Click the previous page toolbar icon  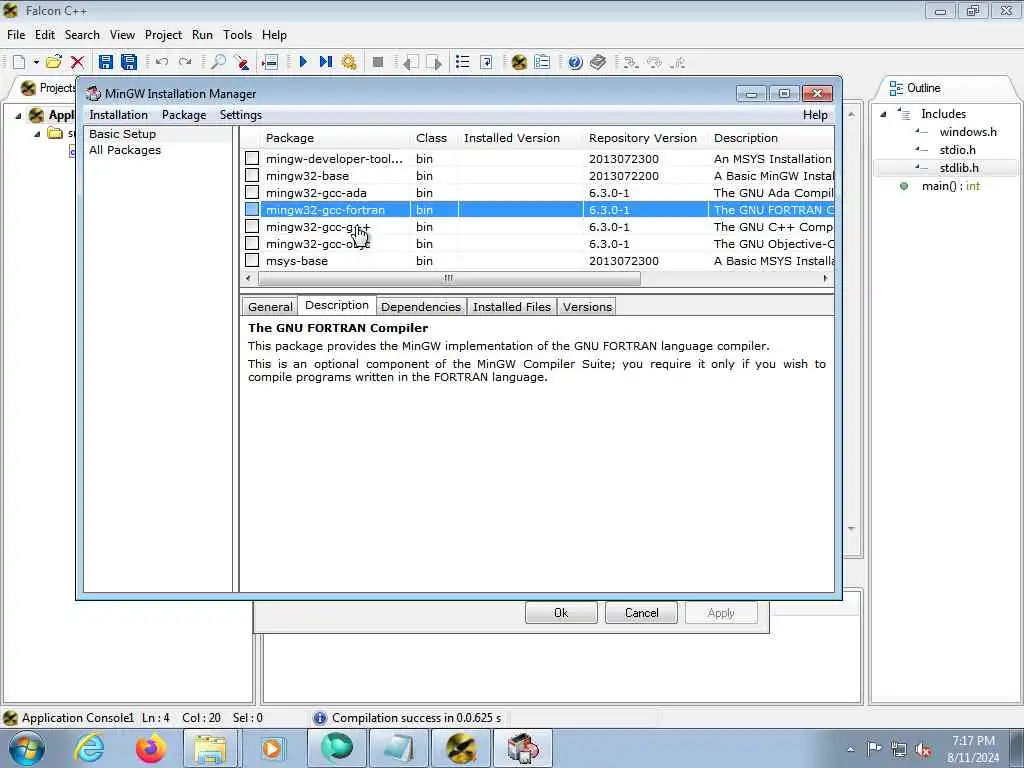point(410,62)
